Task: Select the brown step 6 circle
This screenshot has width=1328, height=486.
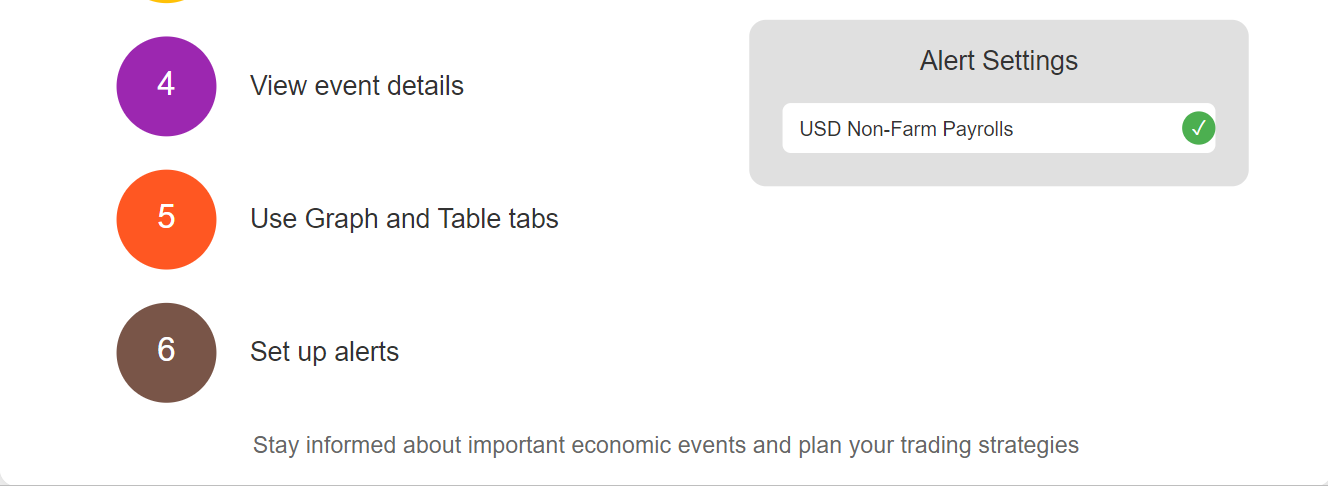Action: click(x=166, y=352)
